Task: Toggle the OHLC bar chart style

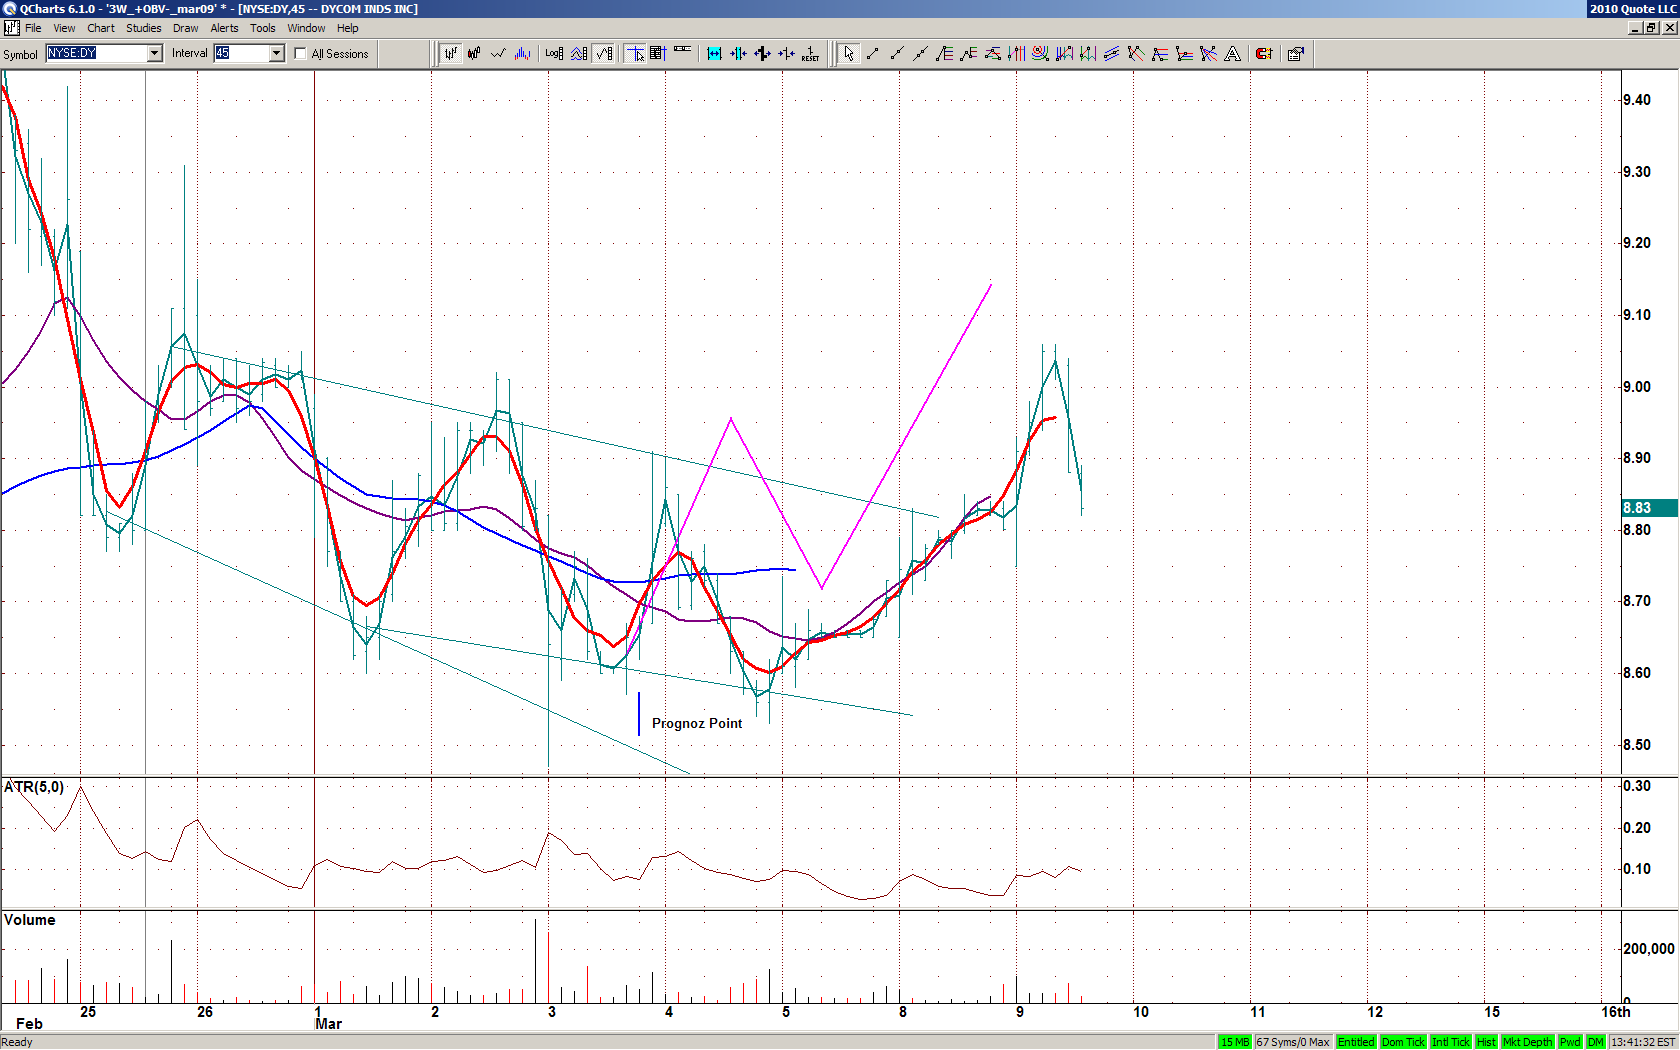Action: click(x=451, y=54)
